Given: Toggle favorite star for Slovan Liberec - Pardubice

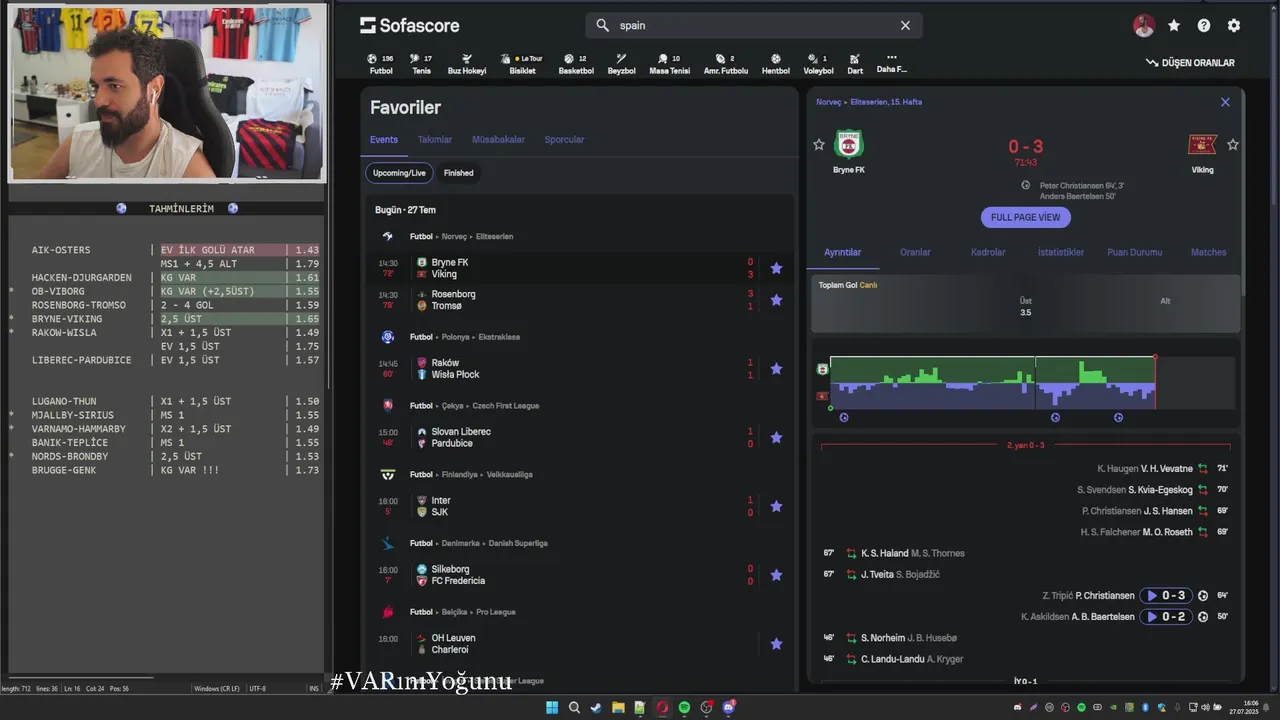Looking at the screenshot, I should point(776,437).
